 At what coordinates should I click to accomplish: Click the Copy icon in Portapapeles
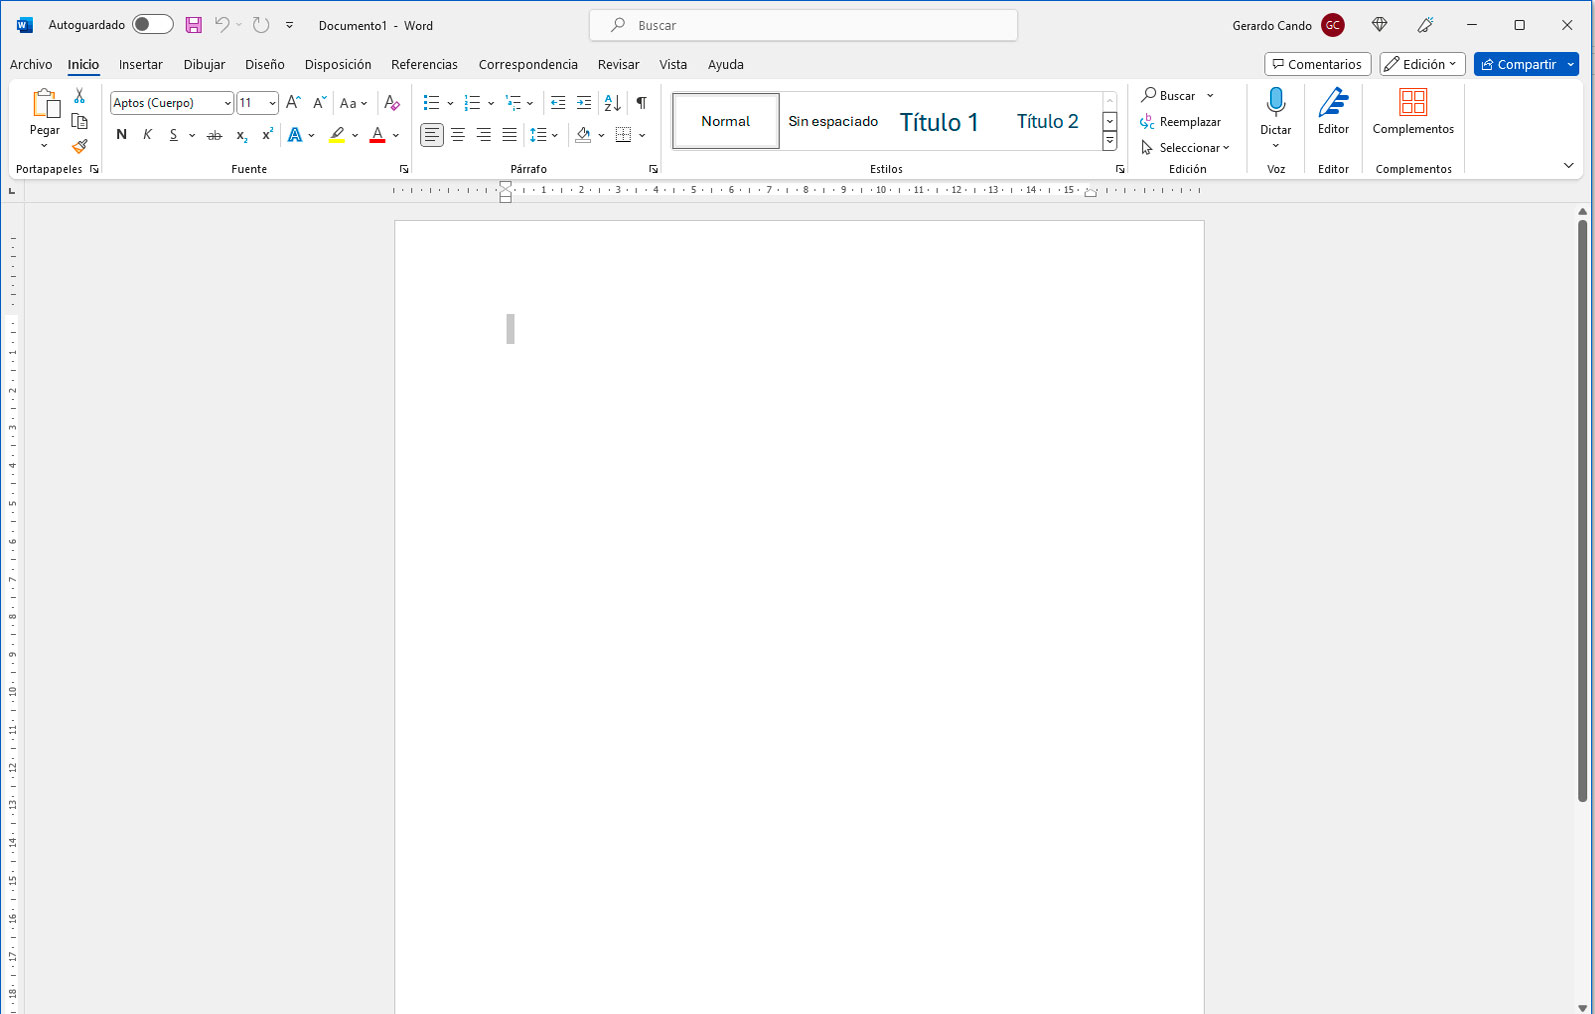[x=80, y=121]
